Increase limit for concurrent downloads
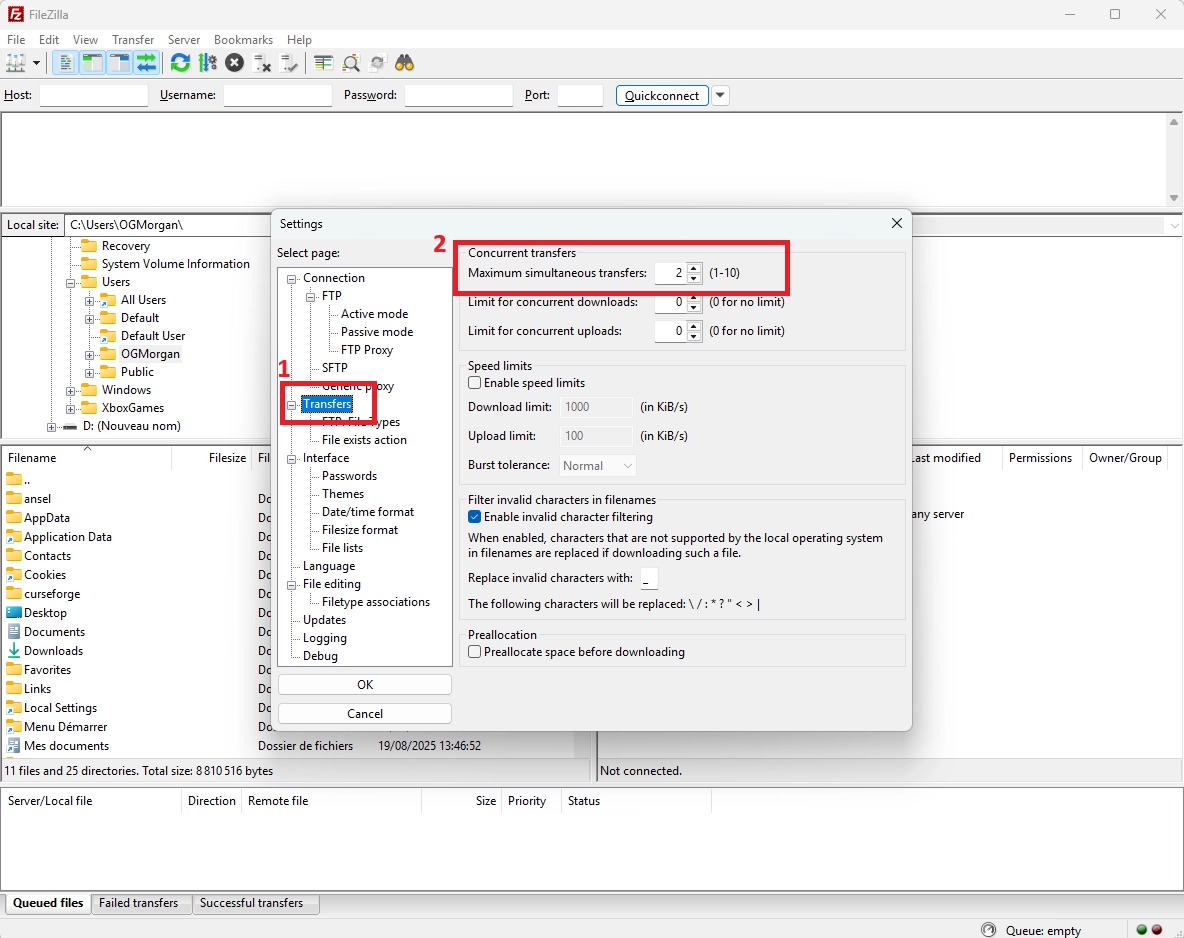This screenshot has height=938, width=1184. coord(694,298)
